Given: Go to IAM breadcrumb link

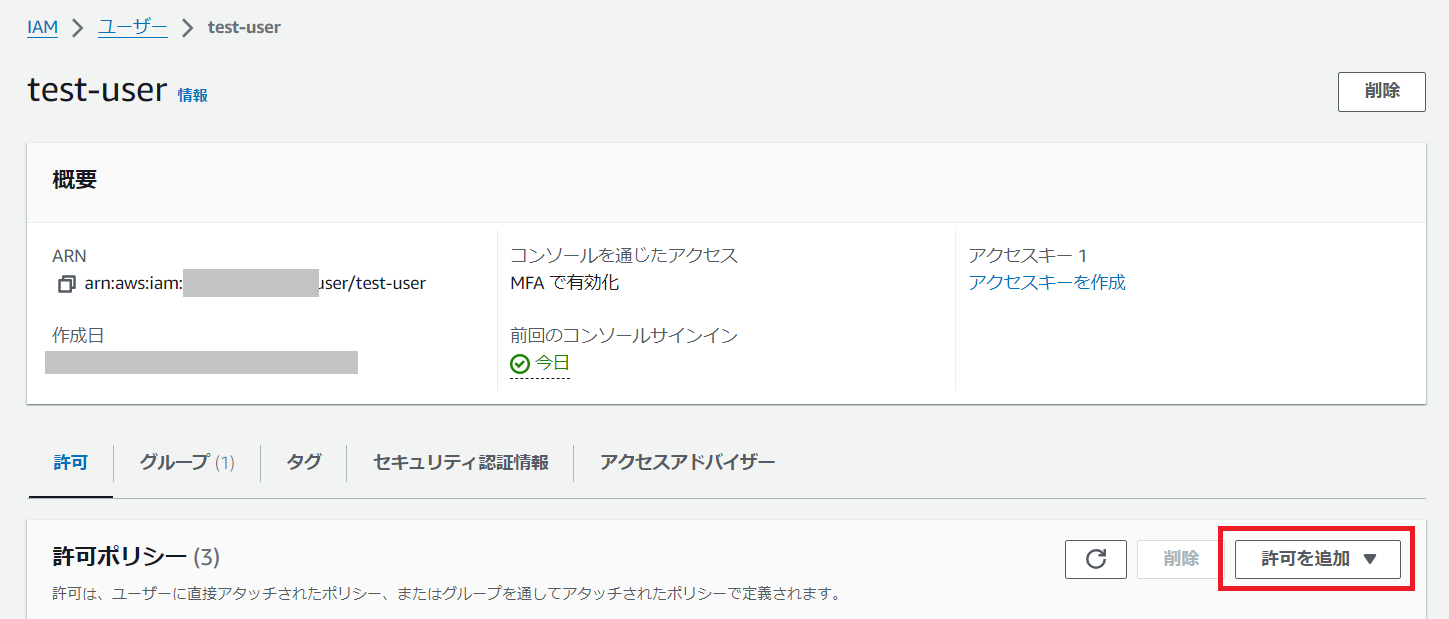Looking at the screenshot, I should coord(42,28).
